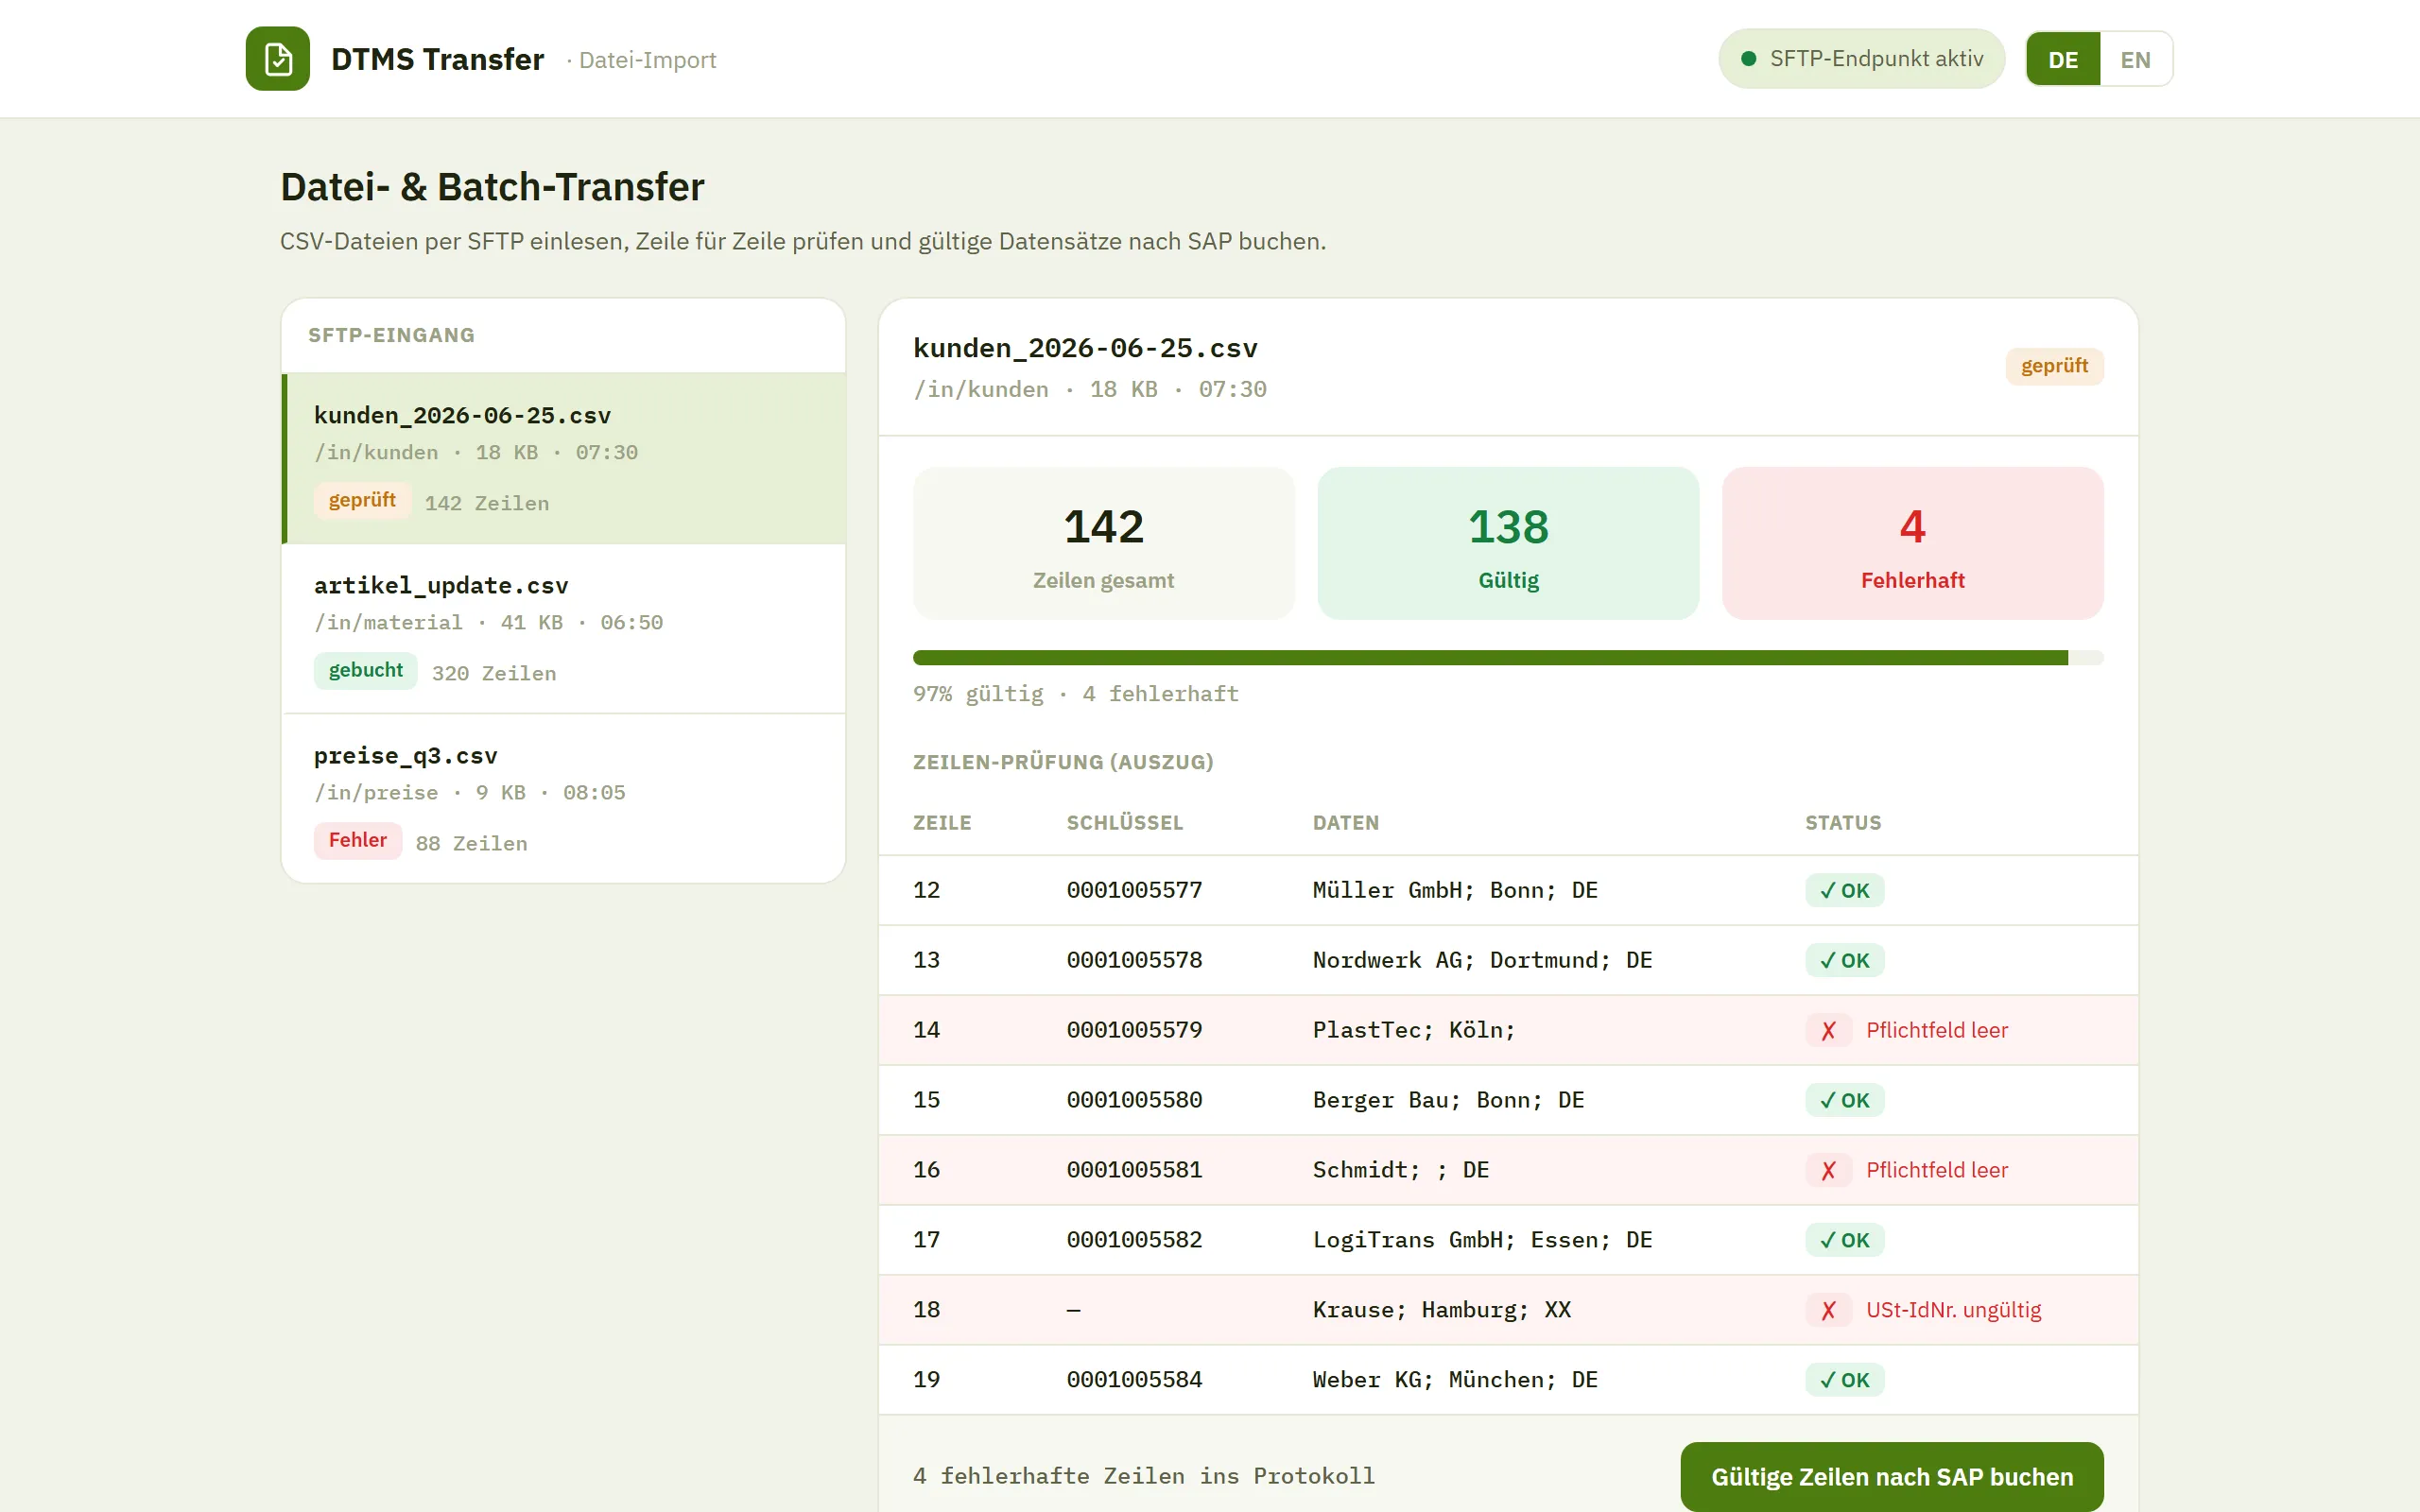
Task: Click "LogiTrans GmbH; Essen; DE" data cell
Action: (x=1482, y=1240)
